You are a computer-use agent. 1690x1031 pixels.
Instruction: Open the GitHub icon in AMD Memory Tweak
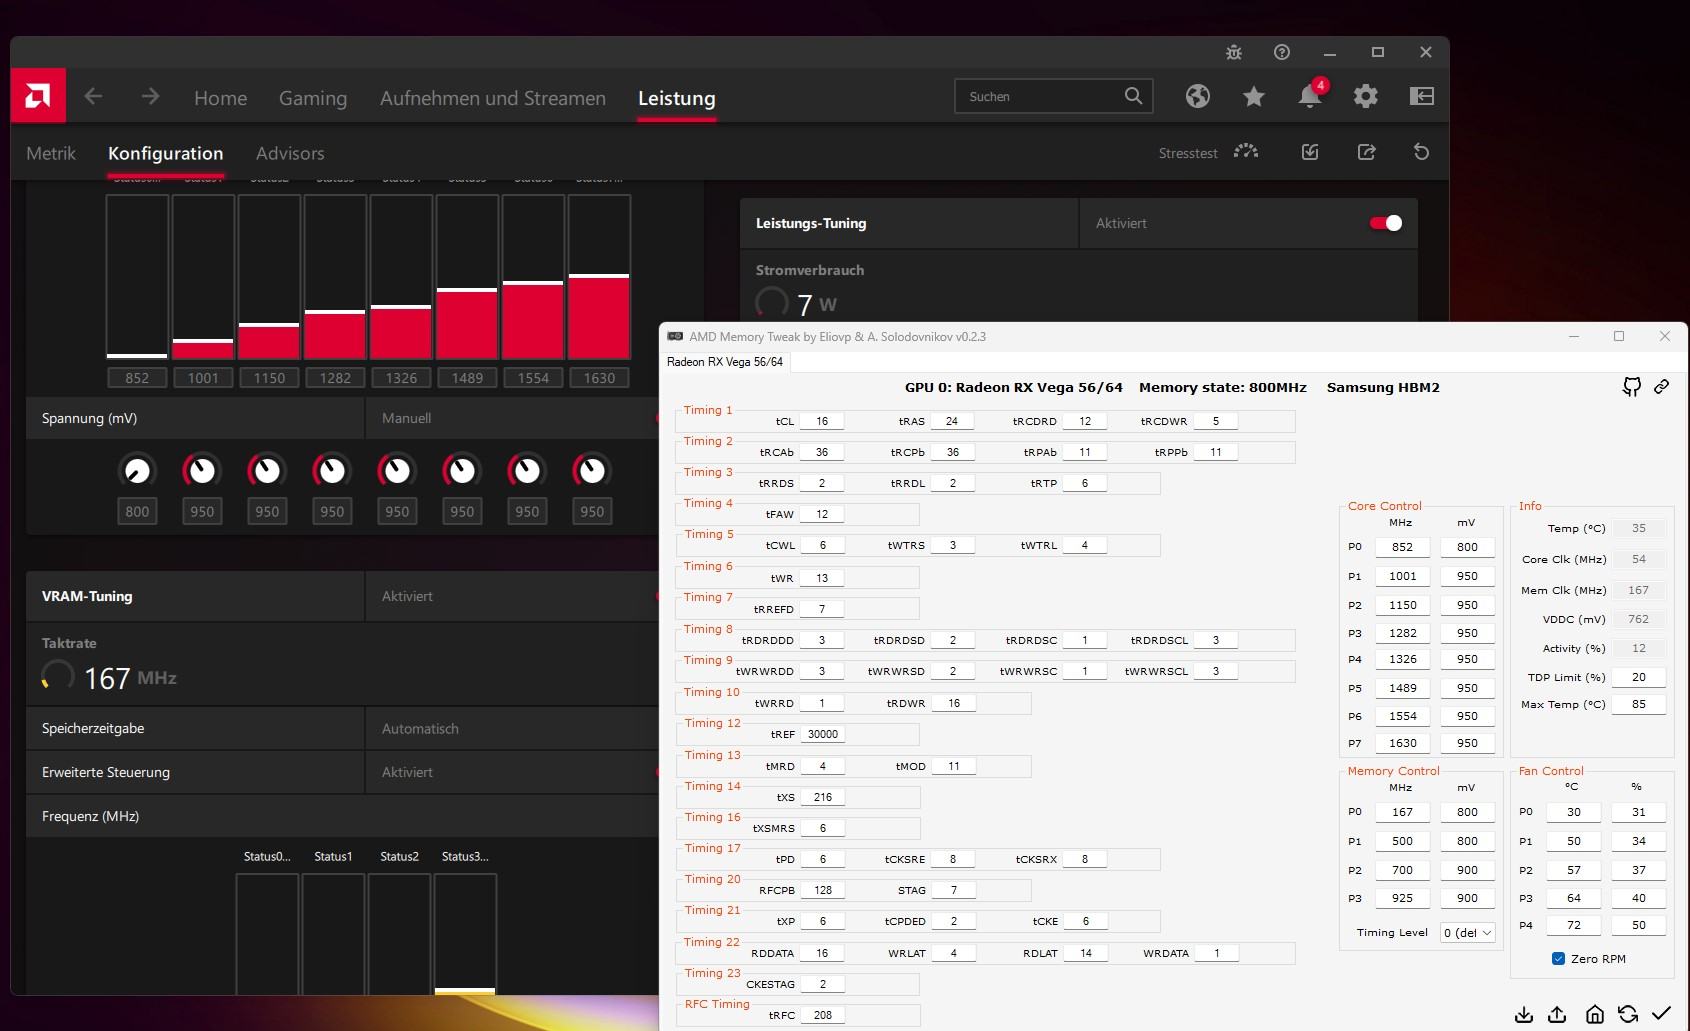(x=1632, y=387)
